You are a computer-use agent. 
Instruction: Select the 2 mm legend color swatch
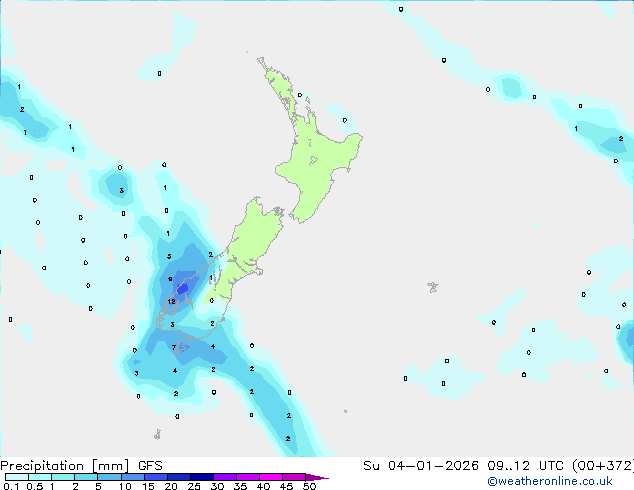coord(86,477)
